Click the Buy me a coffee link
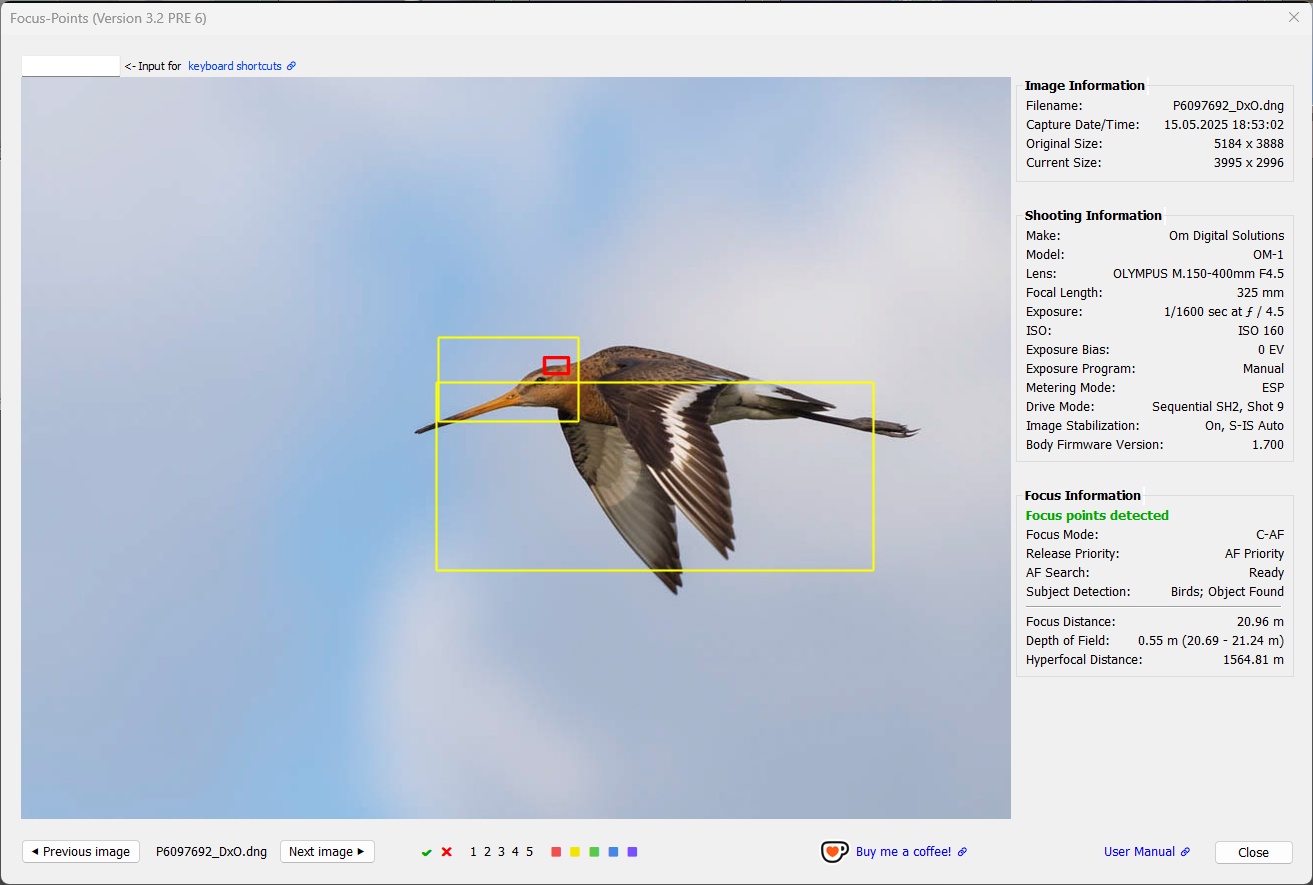Screen dimensions: 1313x885 pos(904,852)
